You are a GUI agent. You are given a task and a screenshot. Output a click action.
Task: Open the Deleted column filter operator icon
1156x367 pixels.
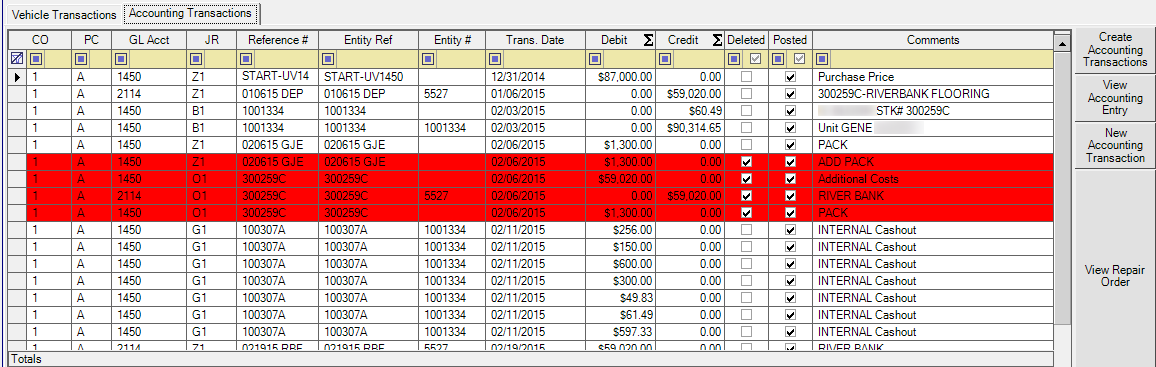pos(735,59)
